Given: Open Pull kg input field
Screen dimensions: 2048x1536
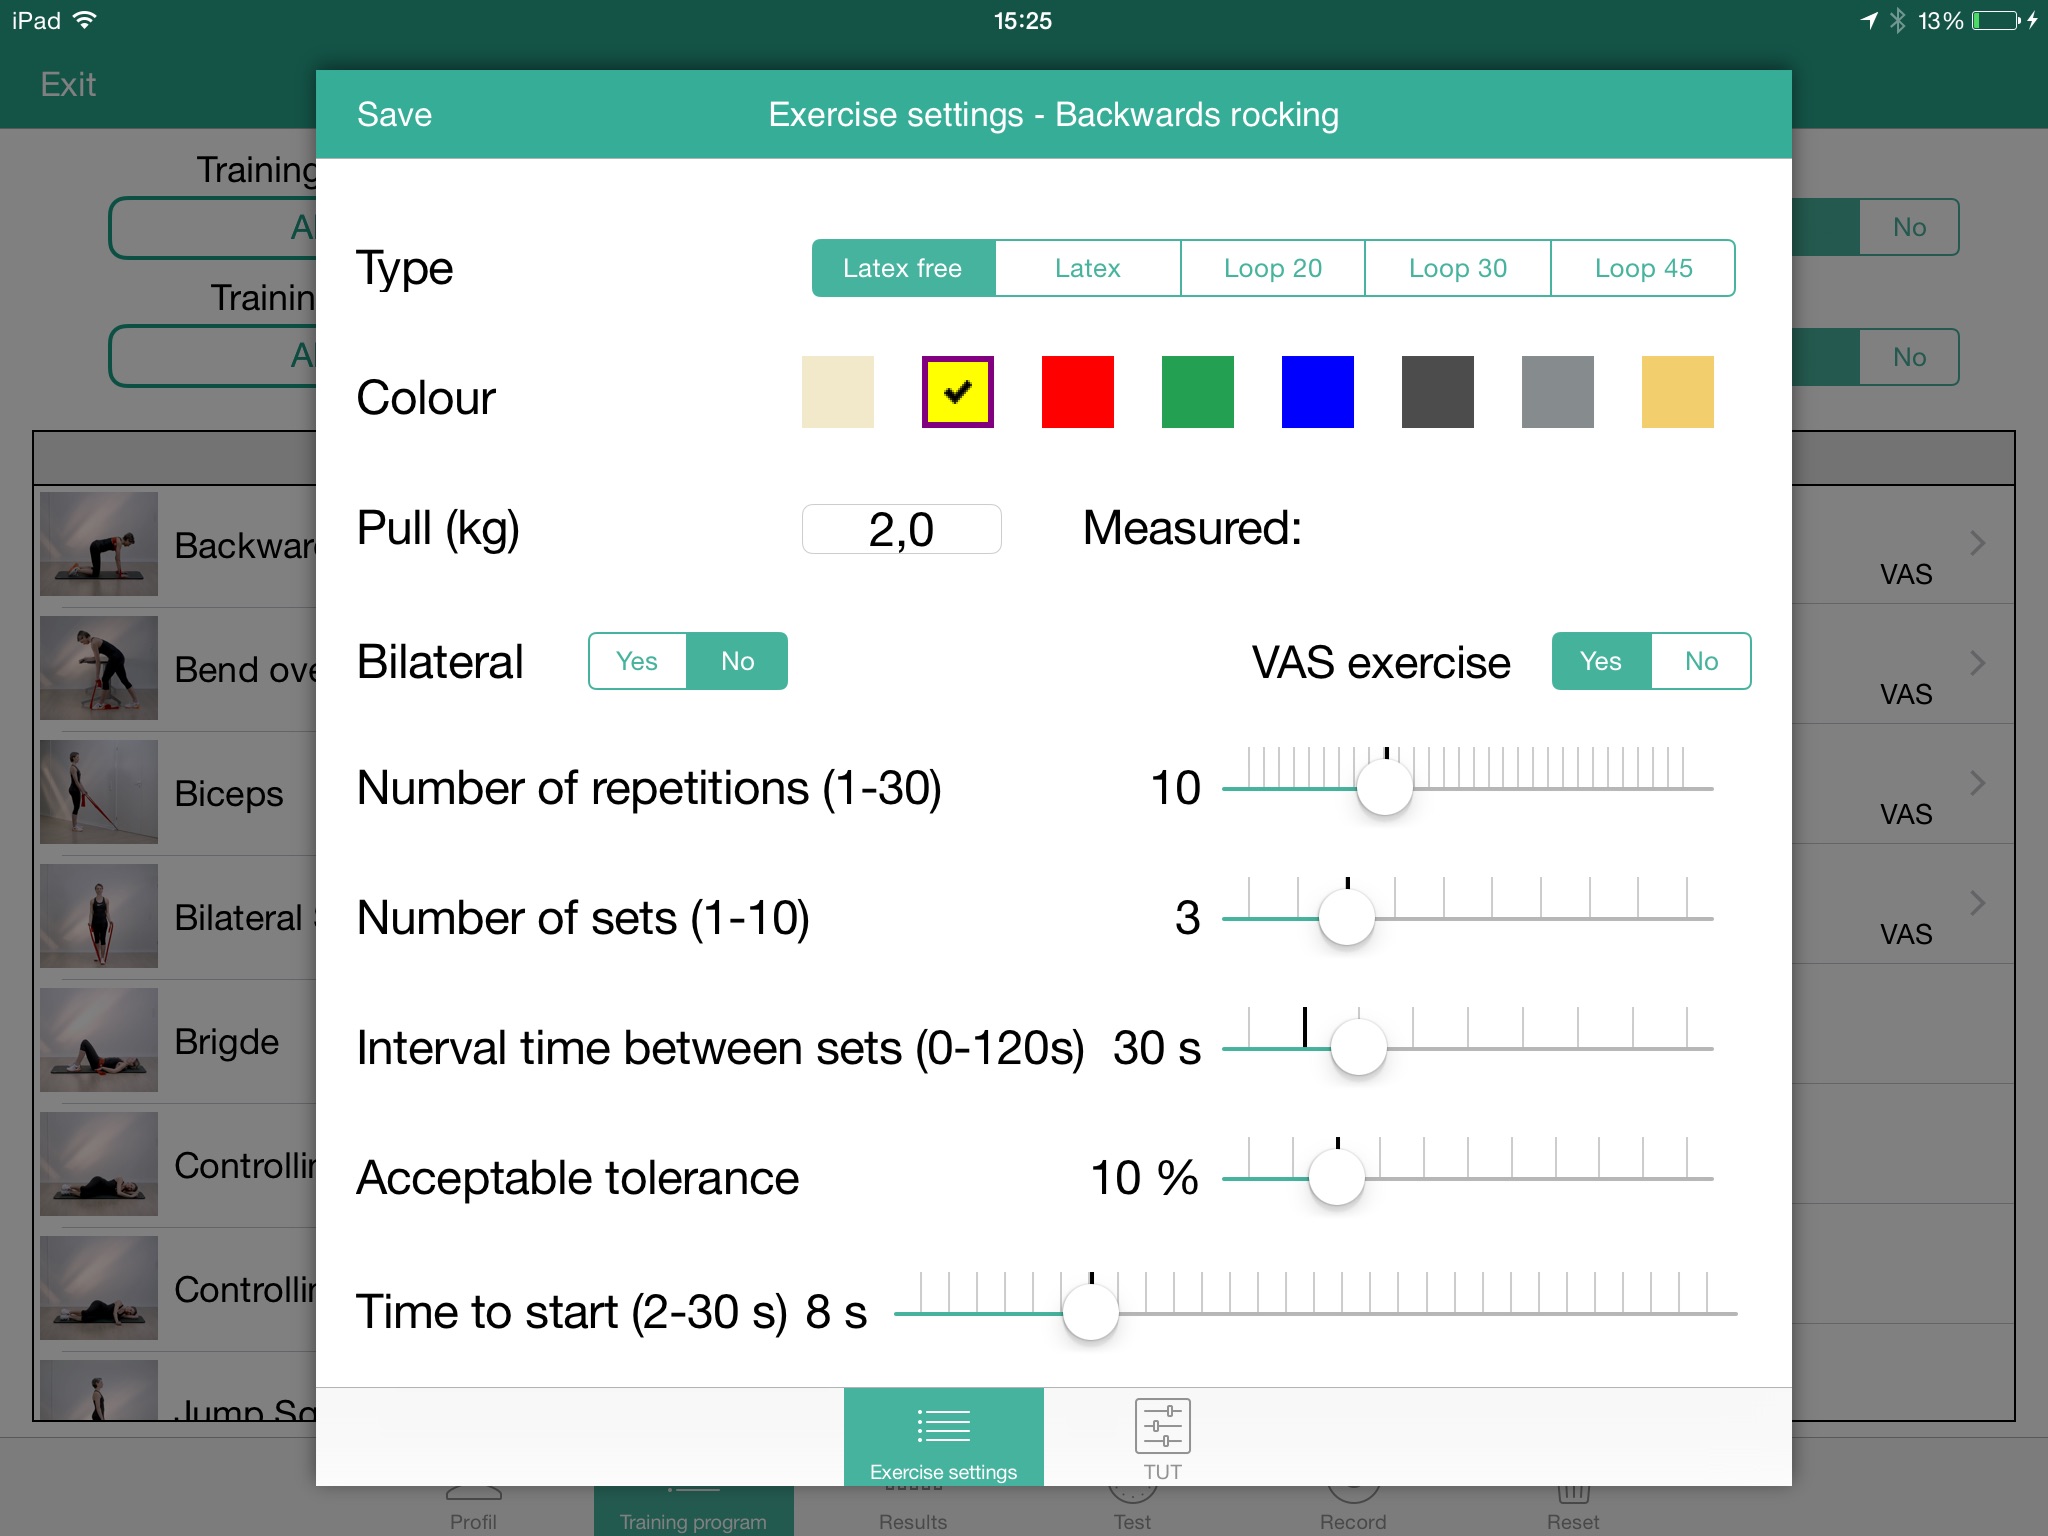Looking at the screenshot, I should click(x=895, y=528).
